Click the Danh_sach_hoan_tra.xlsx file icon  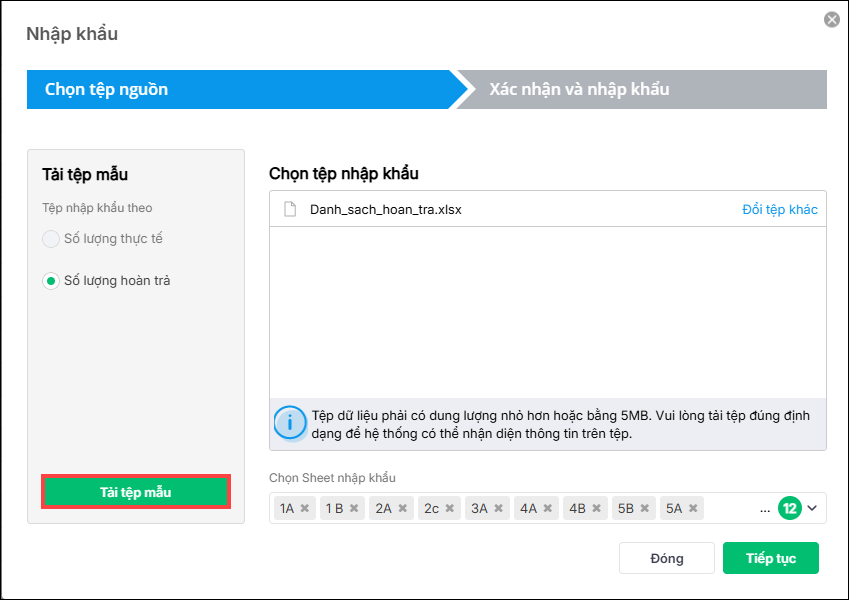[x=290, y=210]
